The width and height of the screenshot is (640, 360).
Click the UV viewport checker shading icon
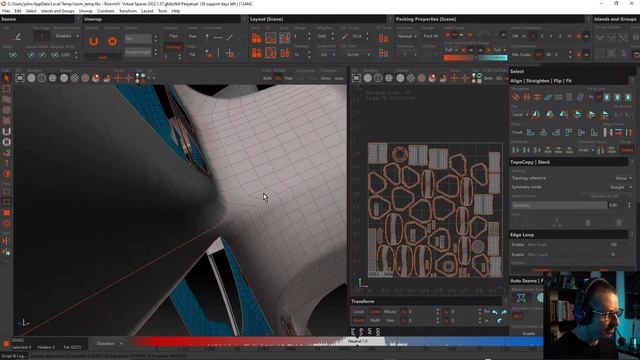411,78
